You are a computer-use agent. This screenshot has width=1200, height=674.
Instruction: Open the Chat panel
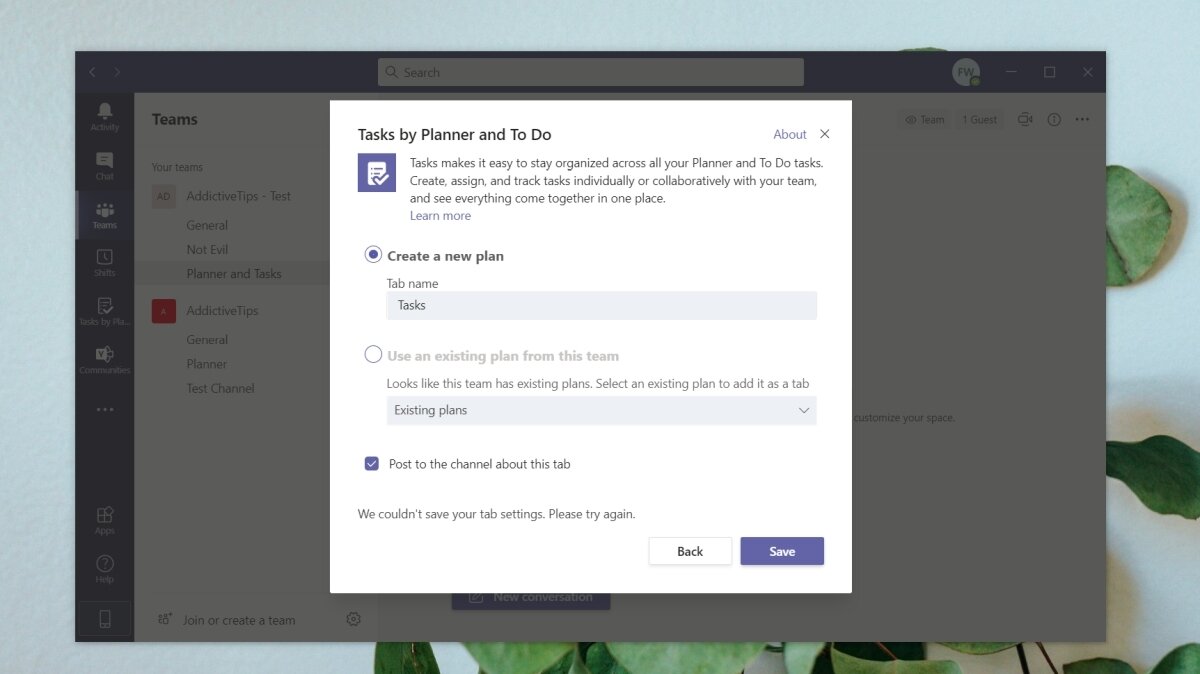(x=104, y=165)
